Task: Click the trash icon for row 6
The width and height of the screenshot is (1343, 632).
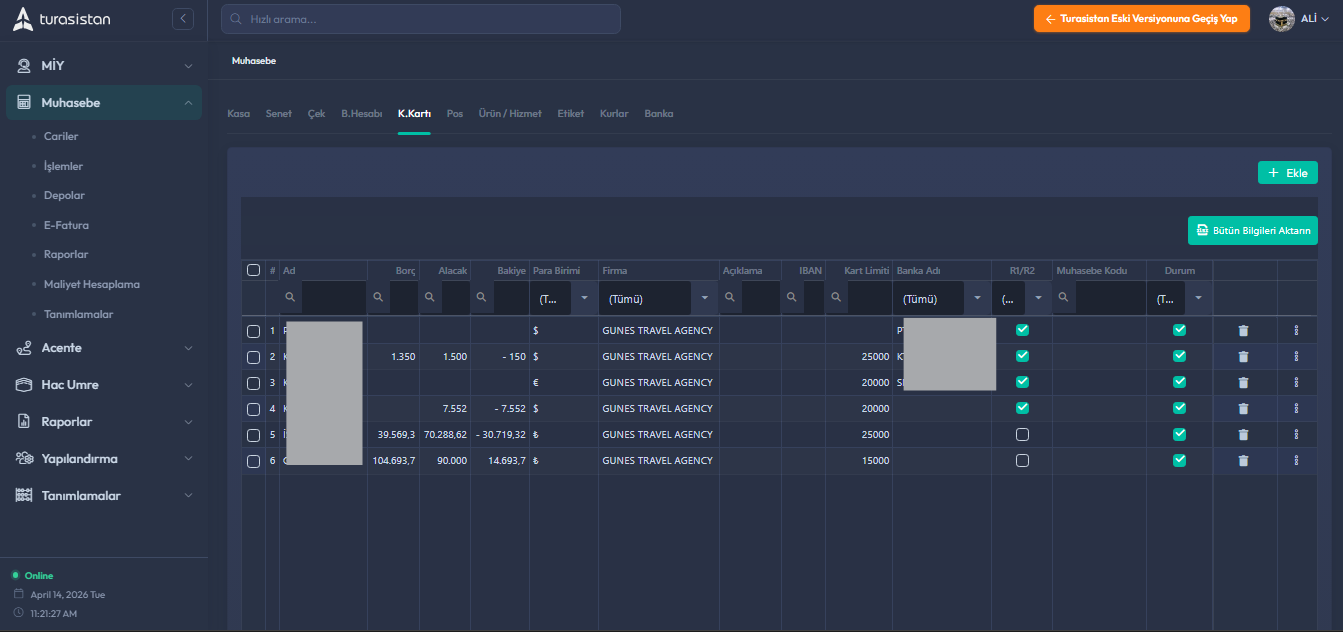Action: (x=1243, y=460)
